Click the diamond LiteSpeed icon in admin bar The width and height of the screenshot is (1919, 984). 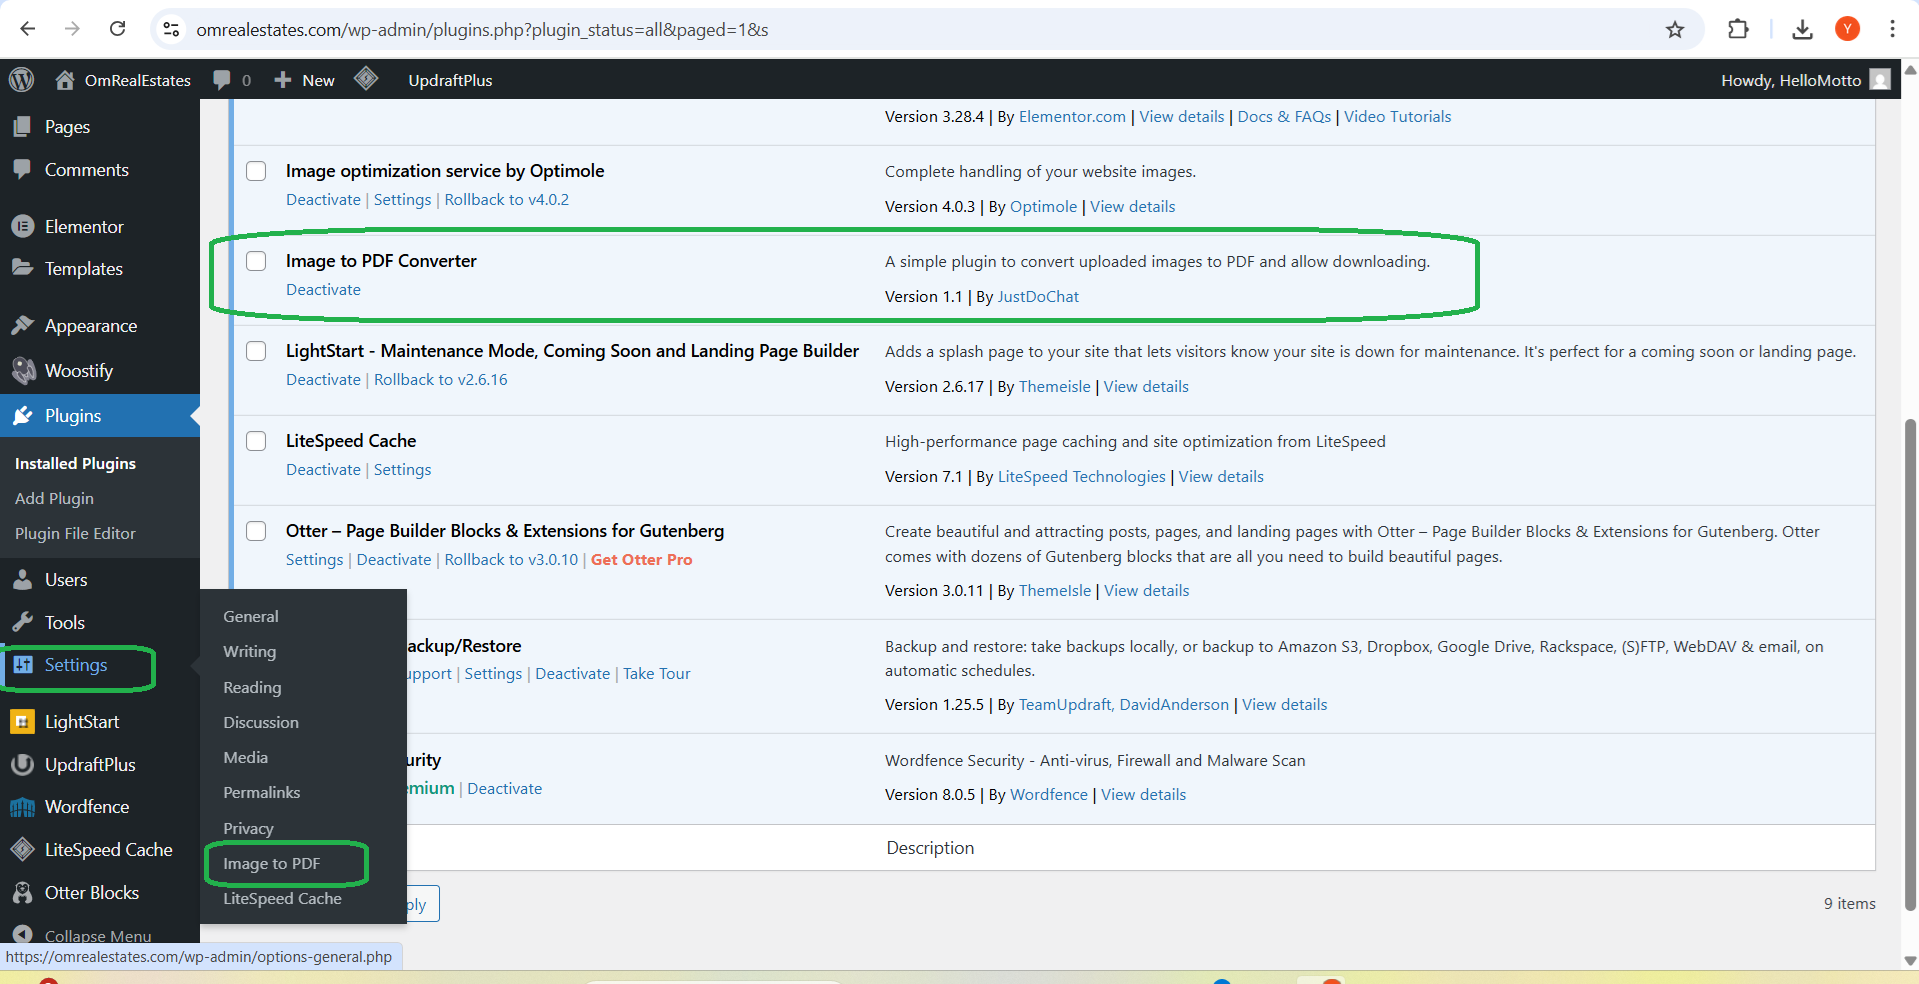(366, 78)
